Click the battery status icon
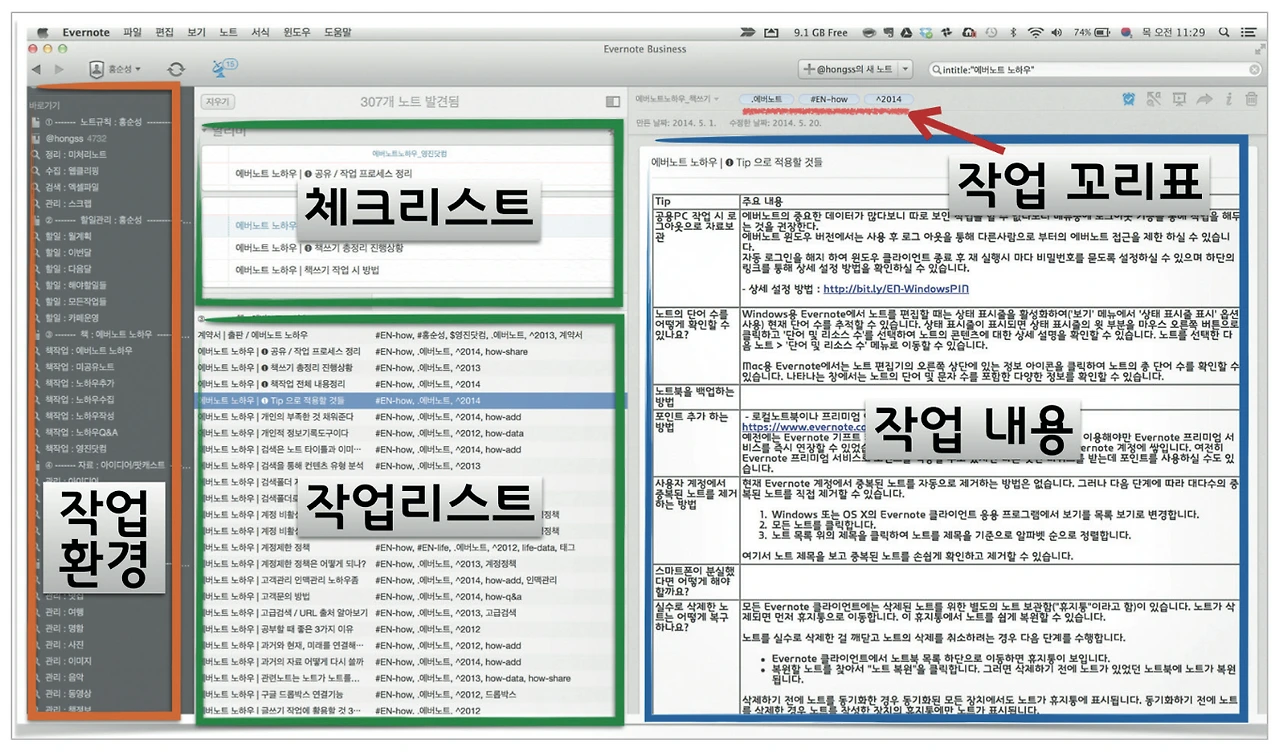The image size is (1280, 753). 1102,32
